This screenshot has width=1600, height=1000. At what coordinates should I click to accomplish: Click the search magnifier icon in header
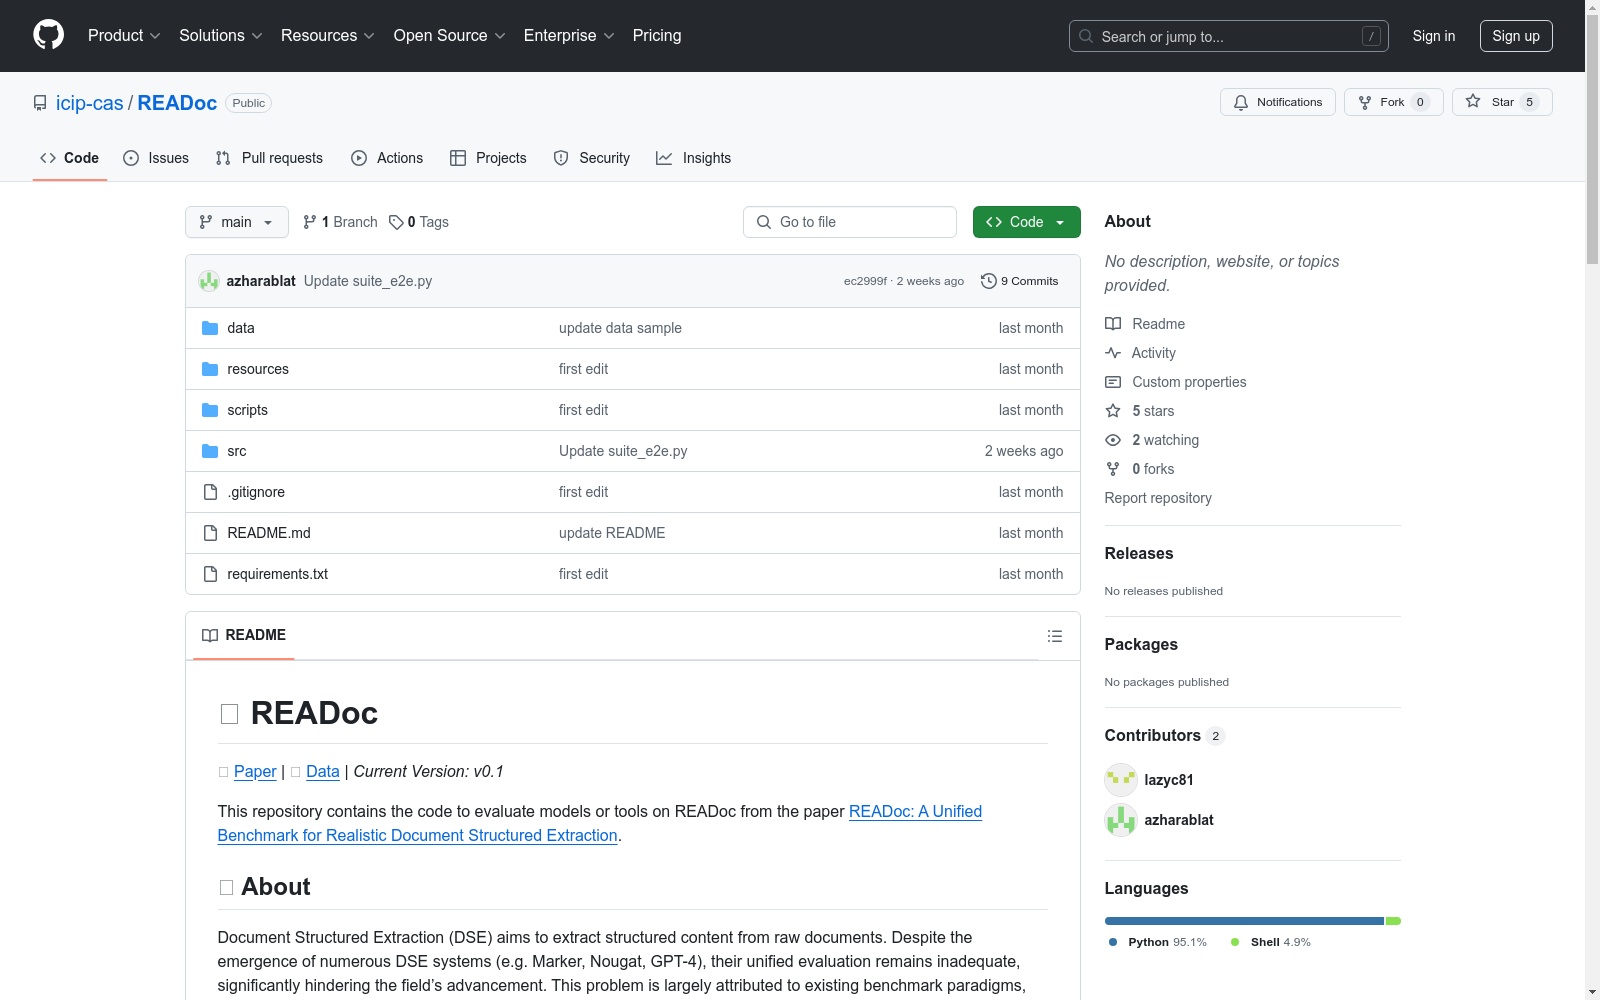(1086, 36)
